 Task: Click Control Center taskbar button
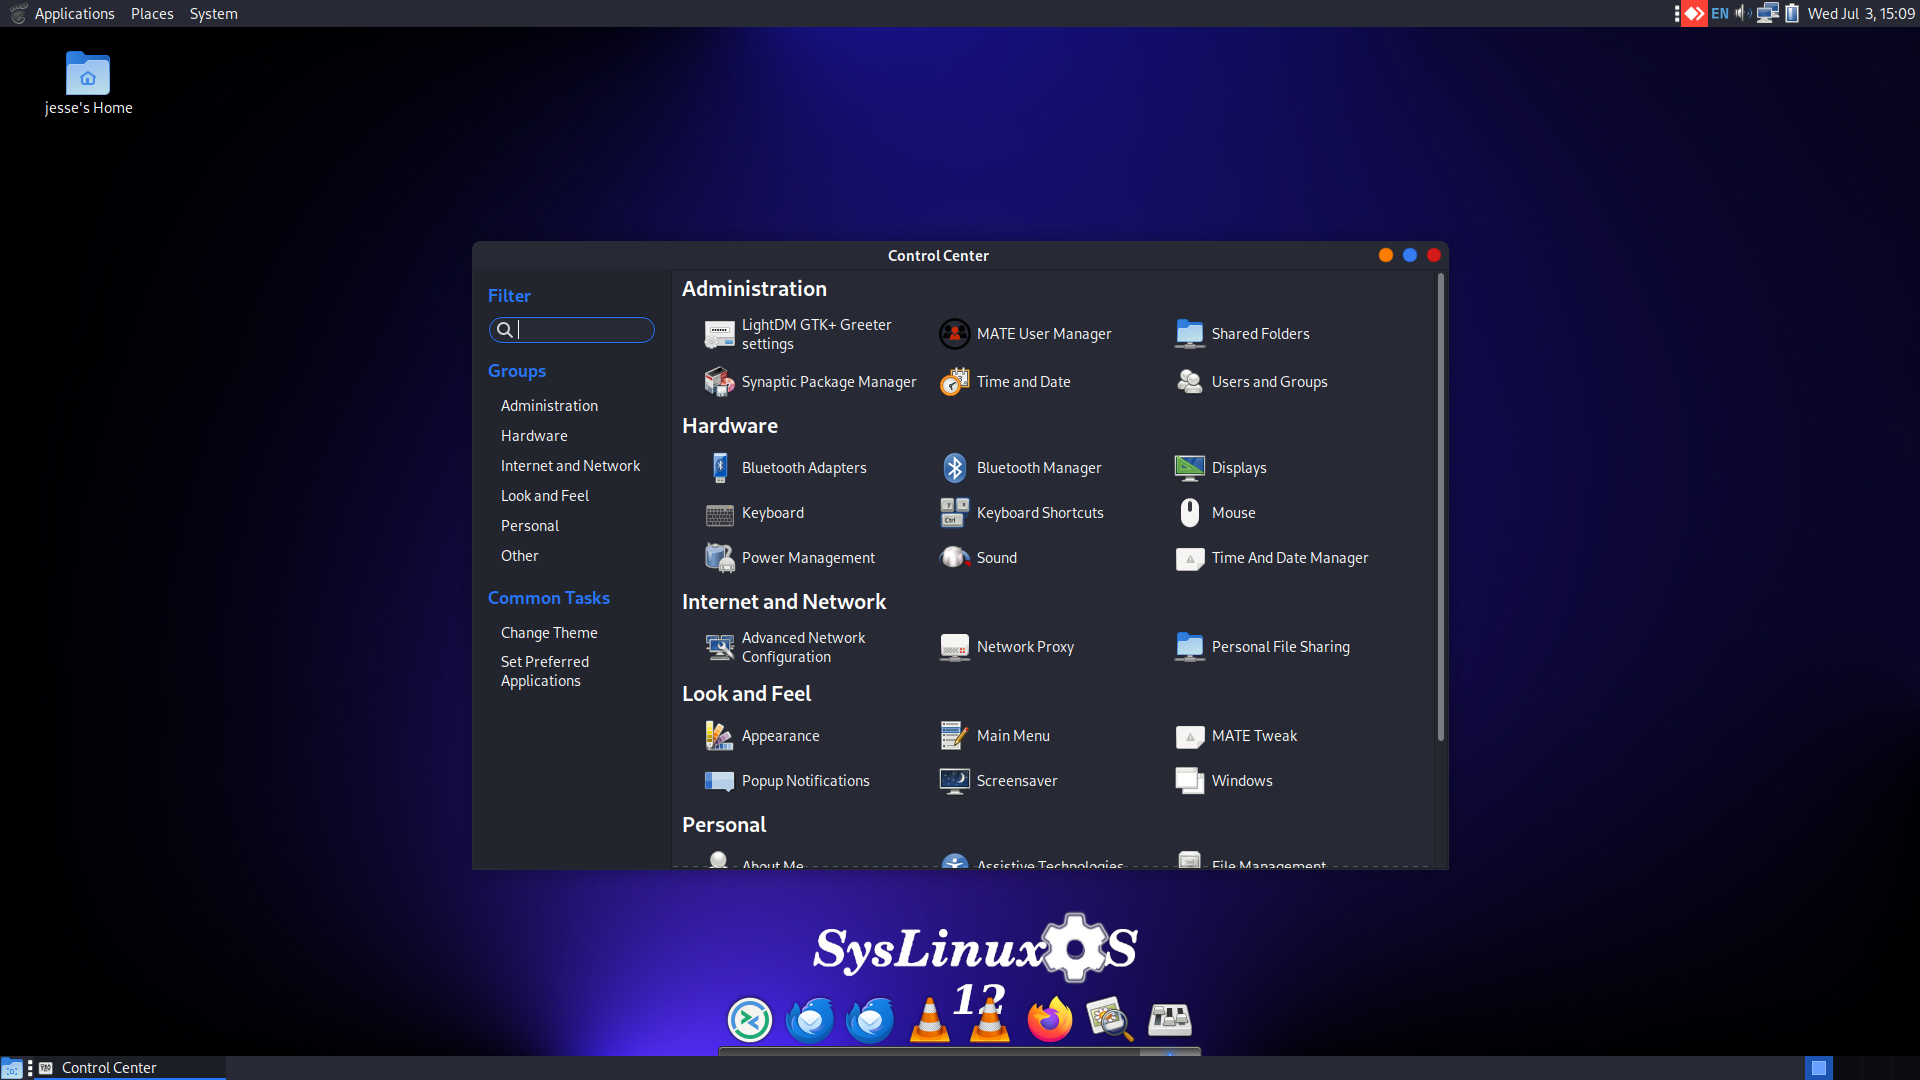(129, 1068)
